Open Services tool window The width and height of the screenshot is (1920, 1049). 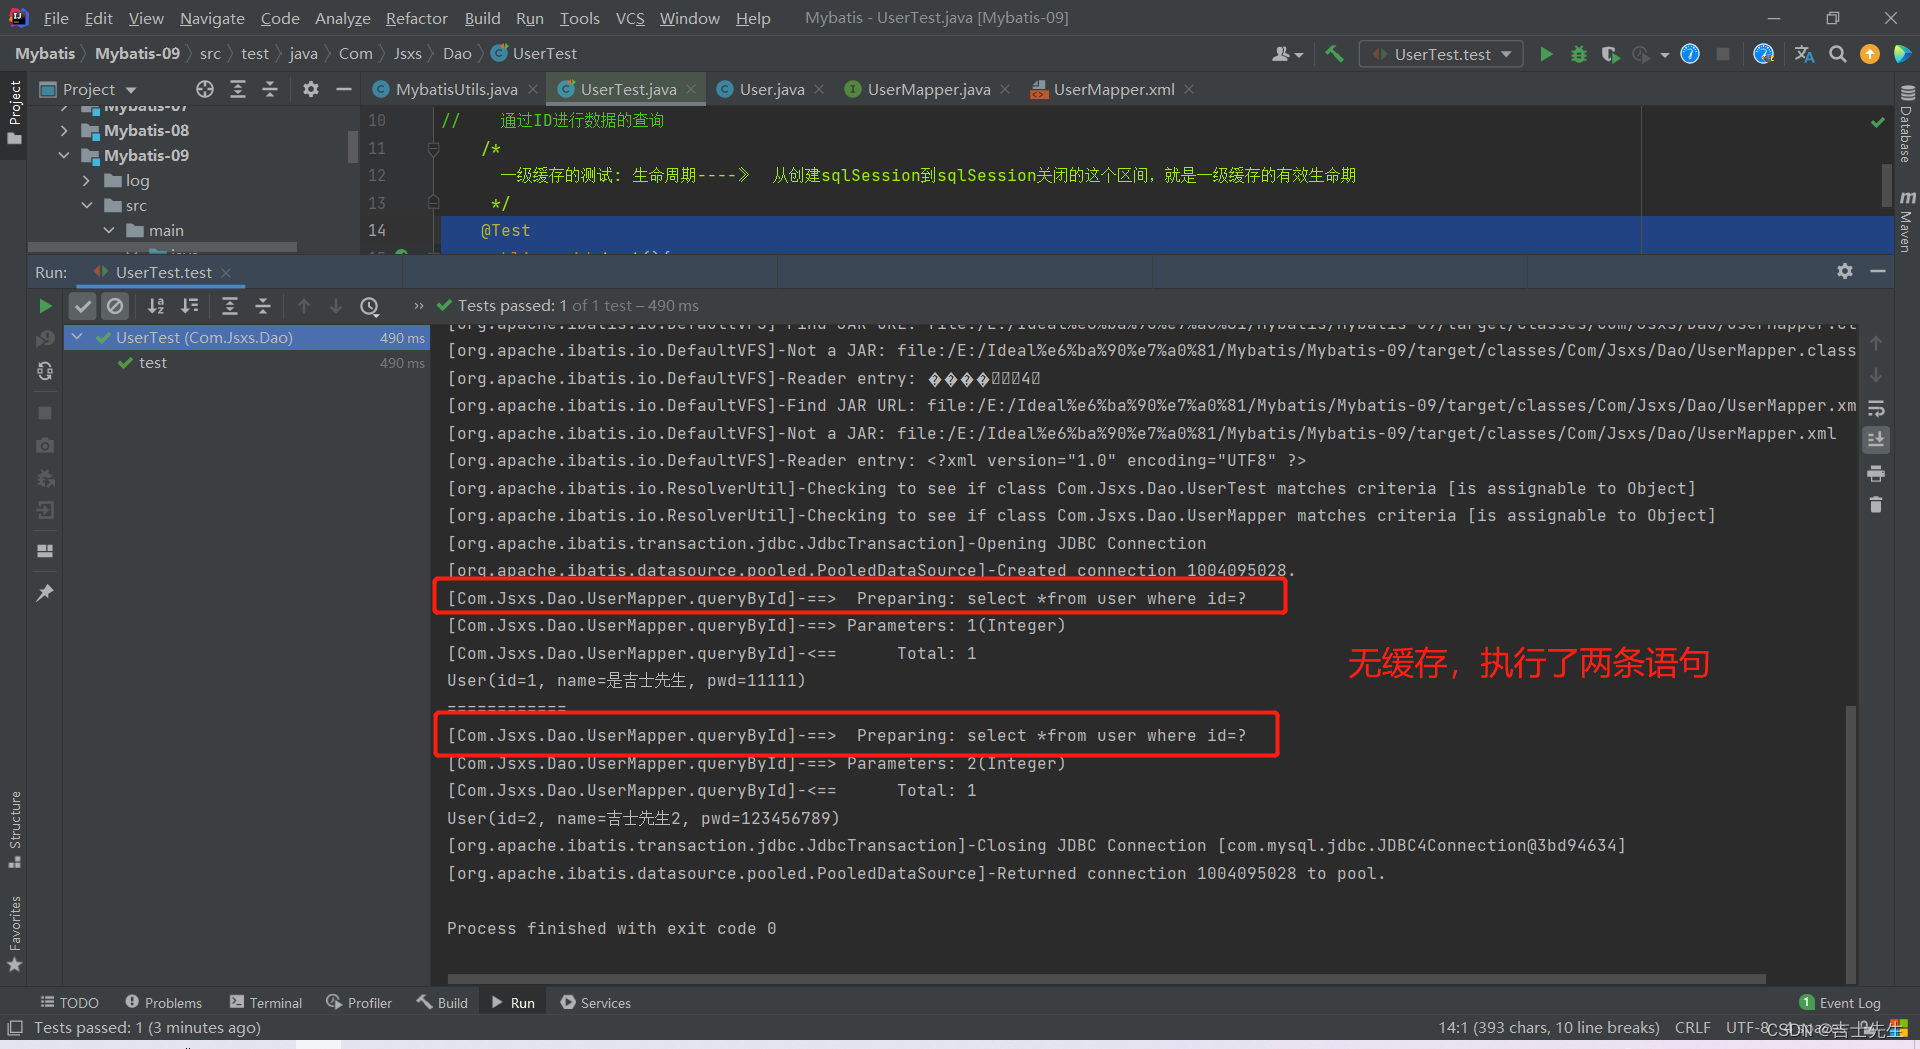pyautogui.click(x=596, y=1002)
